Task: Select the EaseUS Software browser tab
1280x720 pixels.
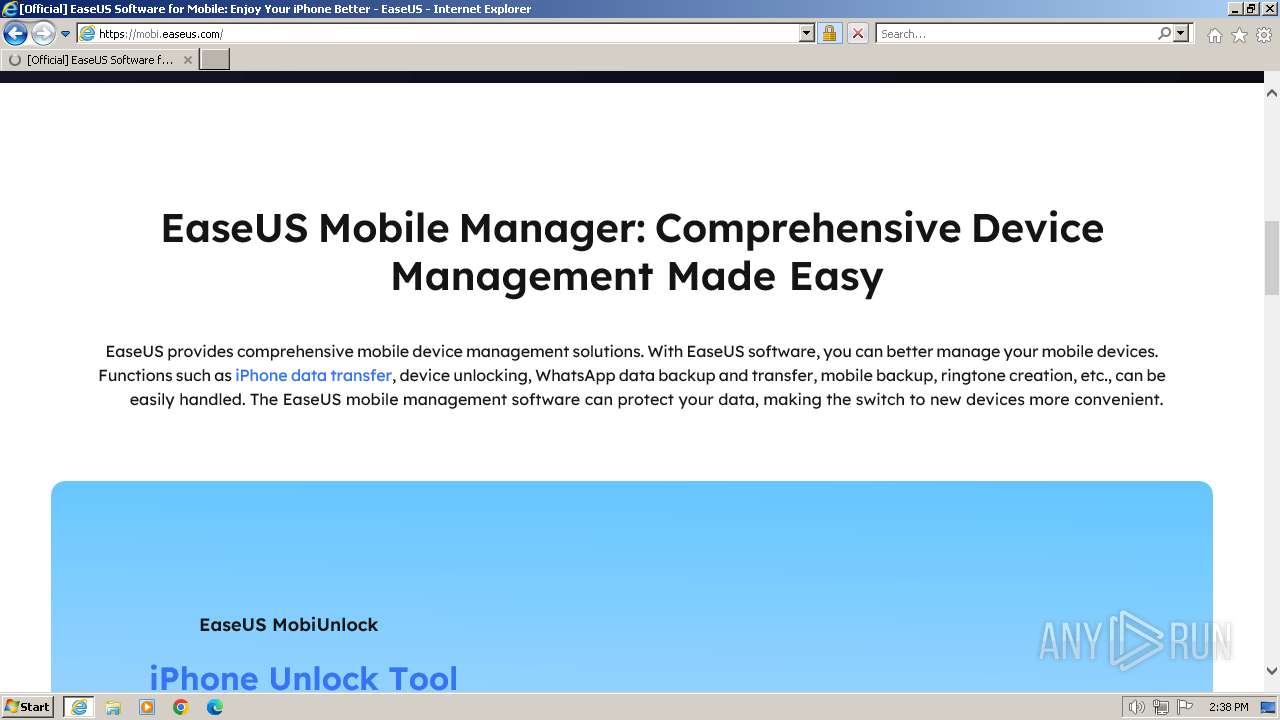Action: tap(99, 60)
